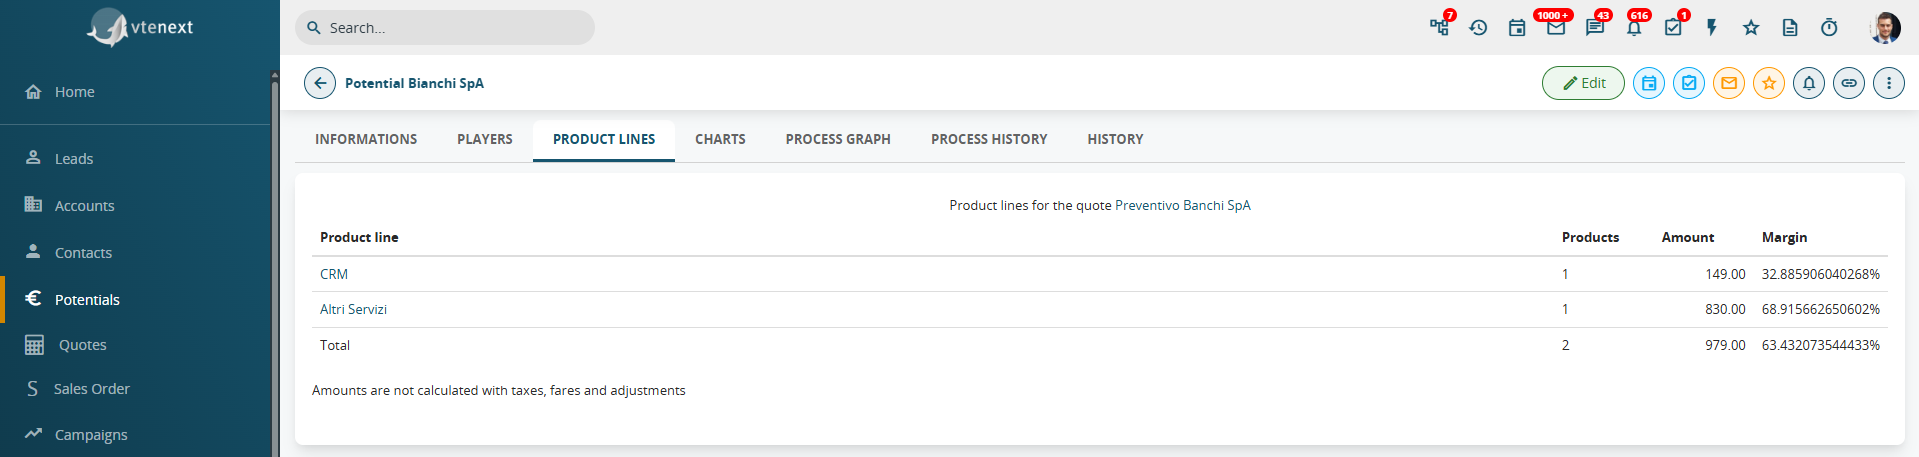Open the CRM product line link
1919x457 pixels.
[334, 274]
